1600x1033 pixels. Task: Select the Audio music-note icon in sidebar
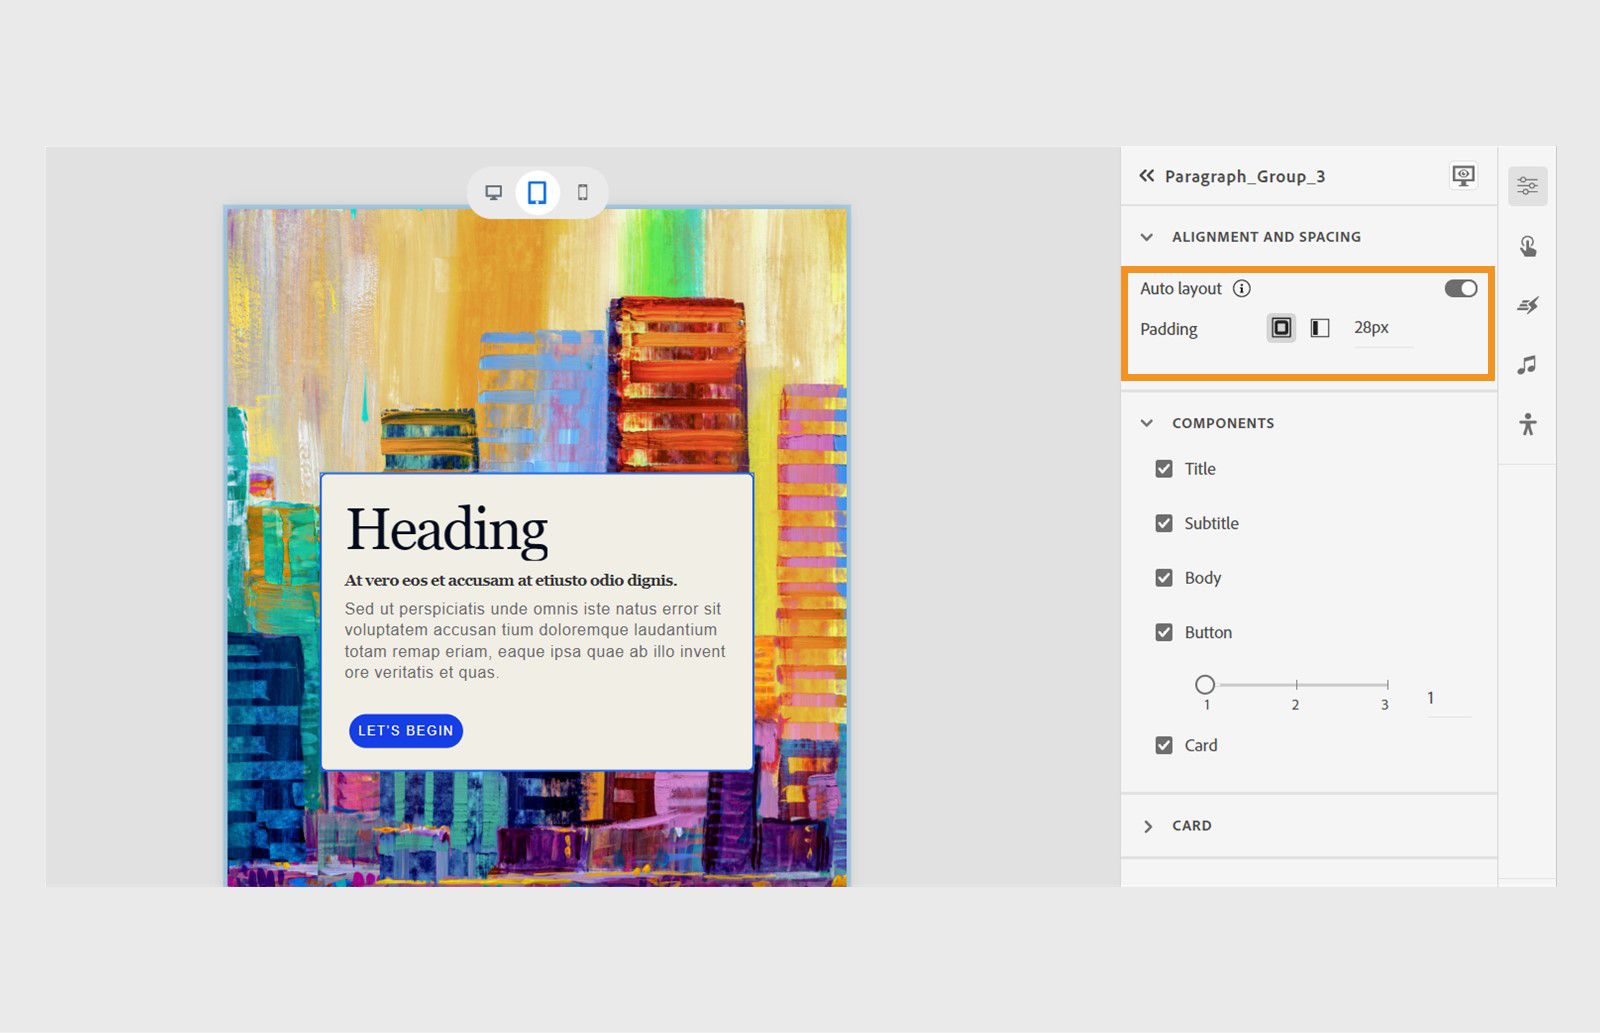(1527, 364)
